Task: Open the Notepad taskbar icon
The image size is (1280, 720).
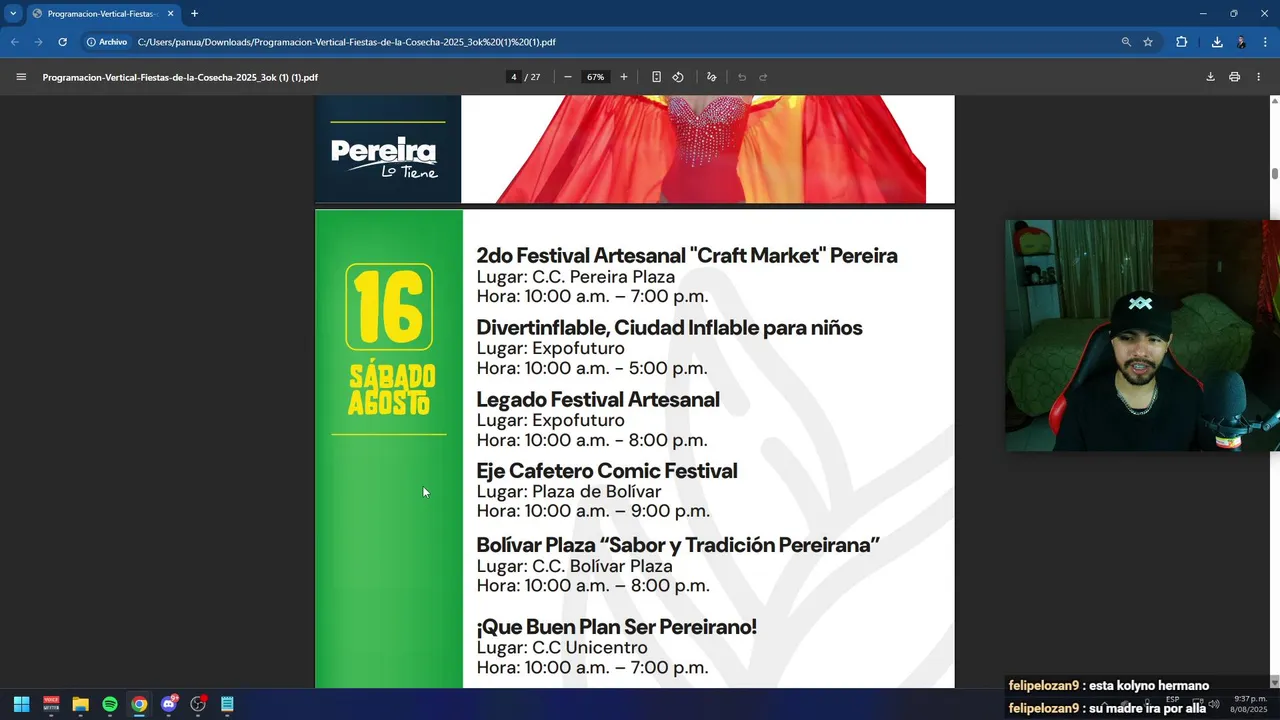Action: click(227, 704)
